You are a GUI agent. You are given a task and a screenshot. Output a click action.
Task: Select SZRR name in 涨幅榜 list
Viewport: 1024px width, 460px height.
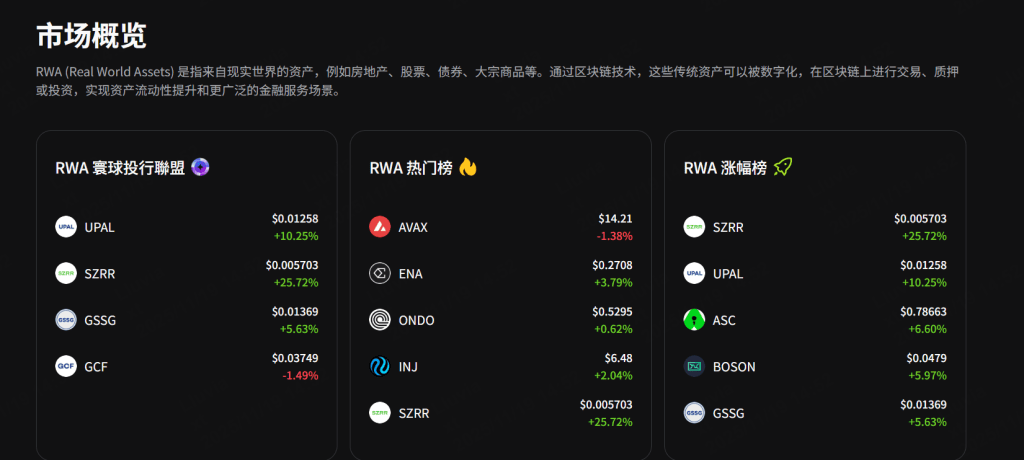(x=728, y=227)
